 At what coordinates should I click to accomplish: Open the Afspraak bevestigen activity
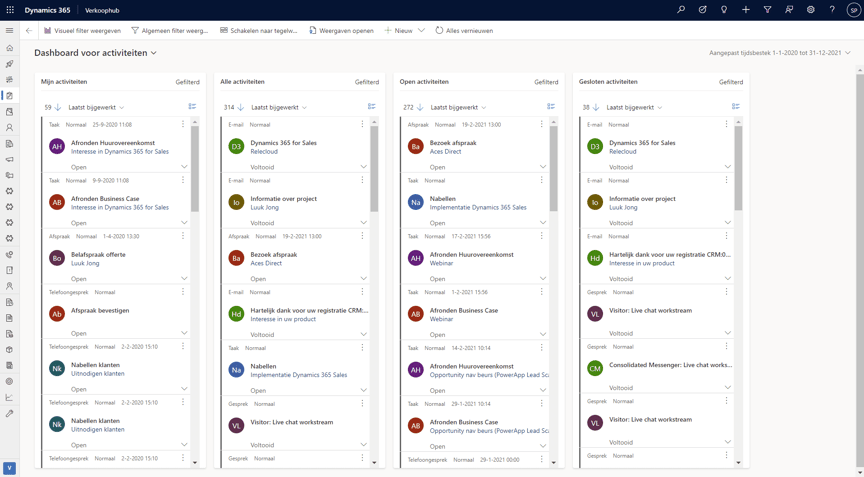[100, 311]
